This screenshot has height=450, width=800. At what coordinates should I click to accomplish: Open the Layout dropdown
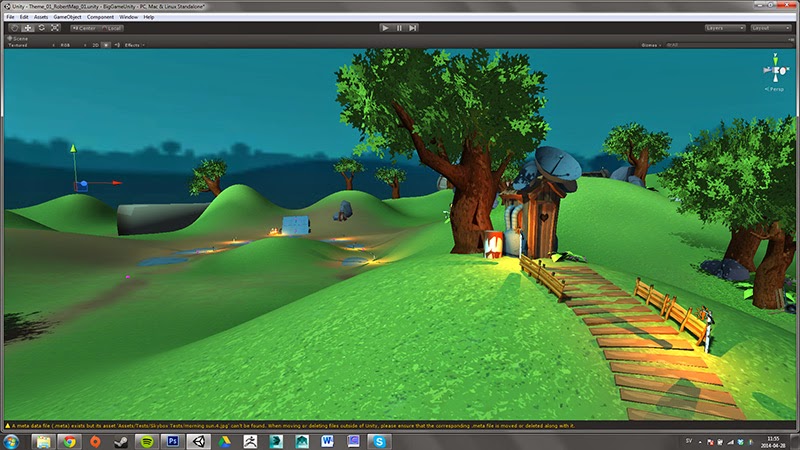(770, 28)
